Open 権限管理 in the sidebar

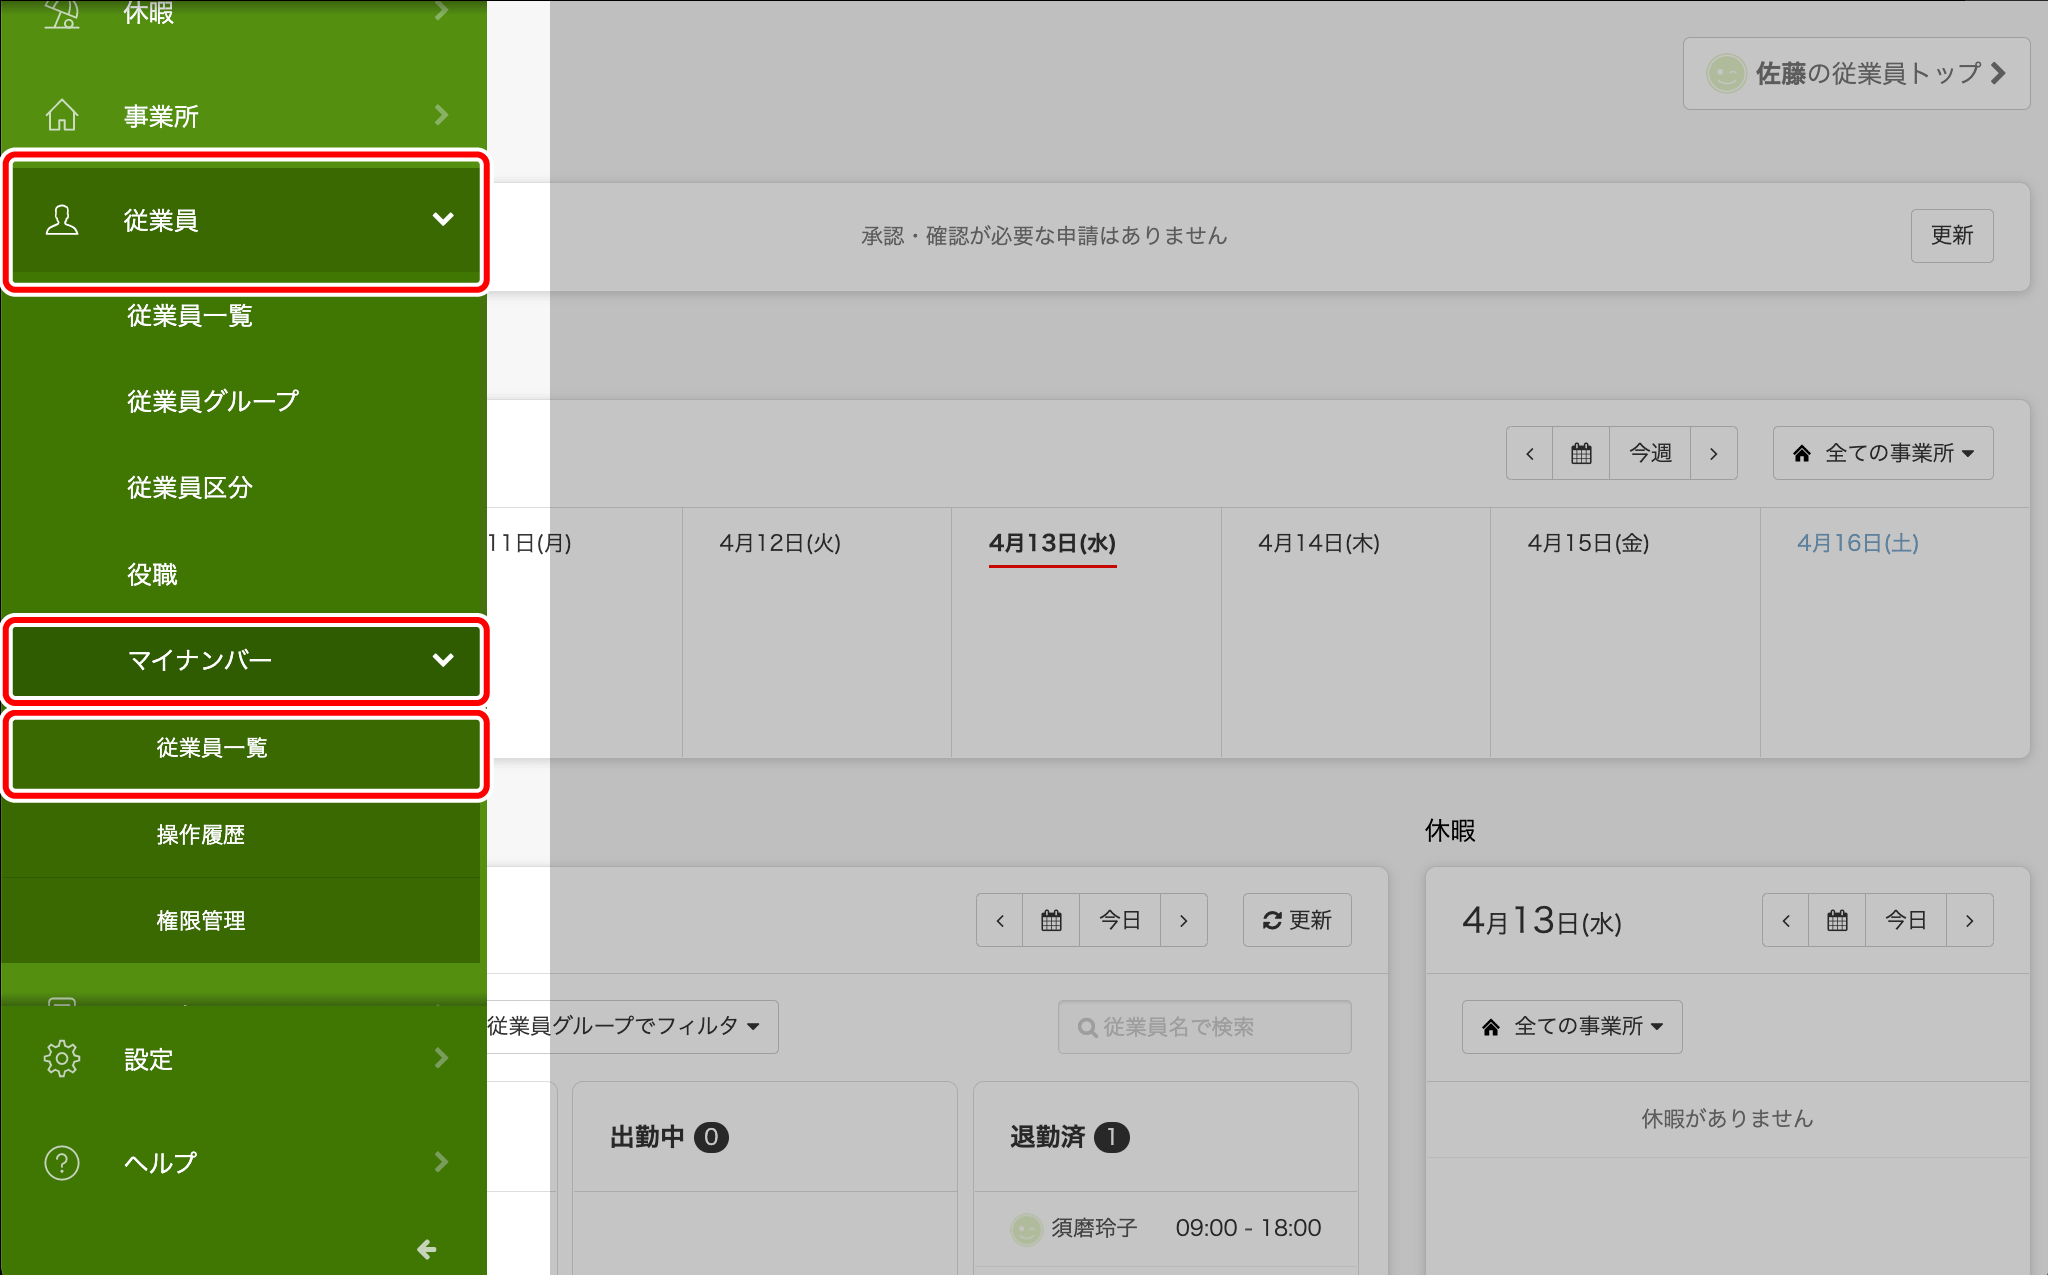point(200,921)
